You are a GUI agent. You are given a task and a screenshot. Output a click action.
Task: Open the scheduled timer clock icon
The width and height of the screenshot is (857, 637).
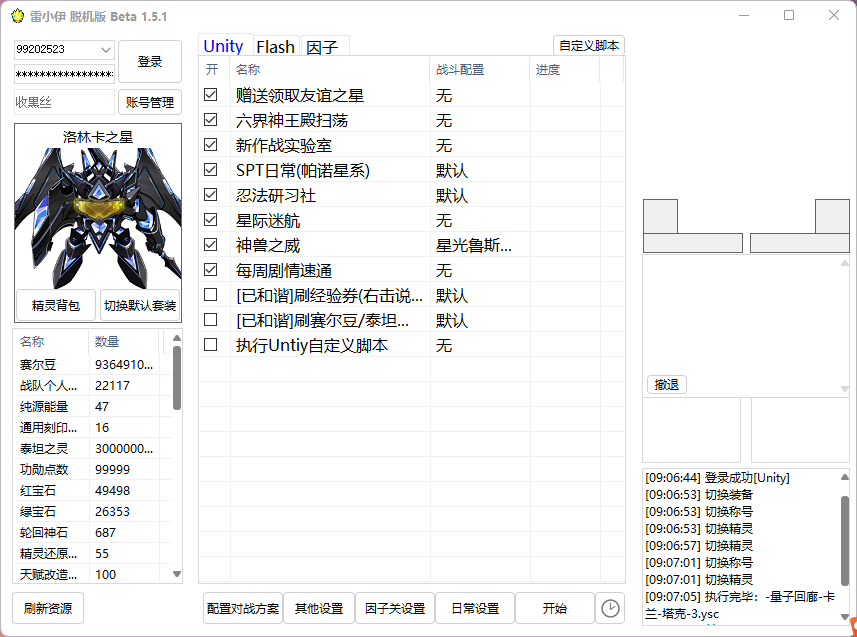pos(610,608)
